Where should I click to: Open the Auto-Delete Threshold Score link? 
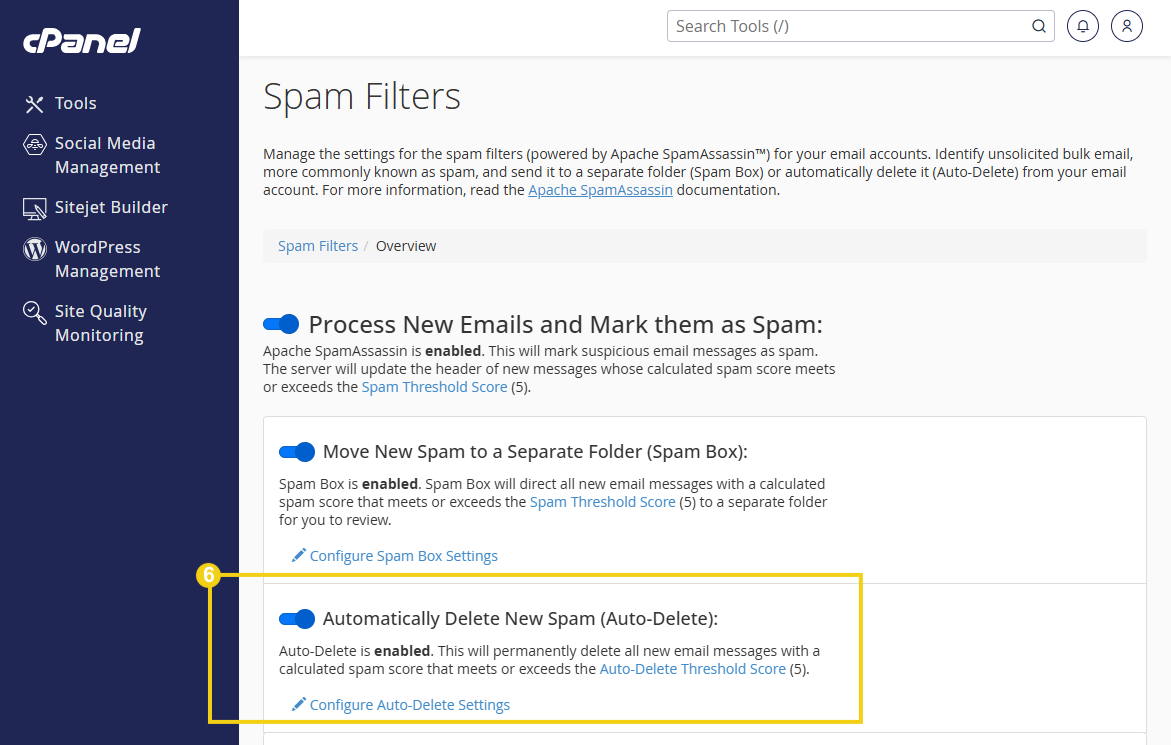pos(692,668)
